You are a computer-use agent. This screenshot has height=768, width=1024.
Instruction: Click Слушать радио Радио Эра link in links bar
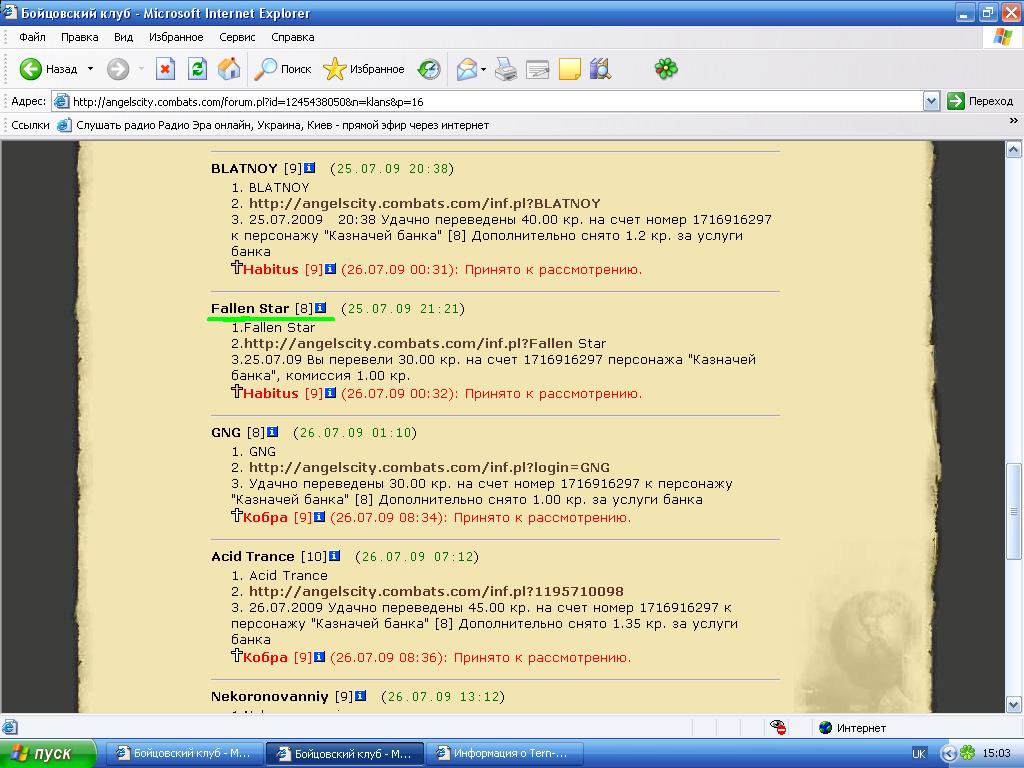(x=273, y=125)
